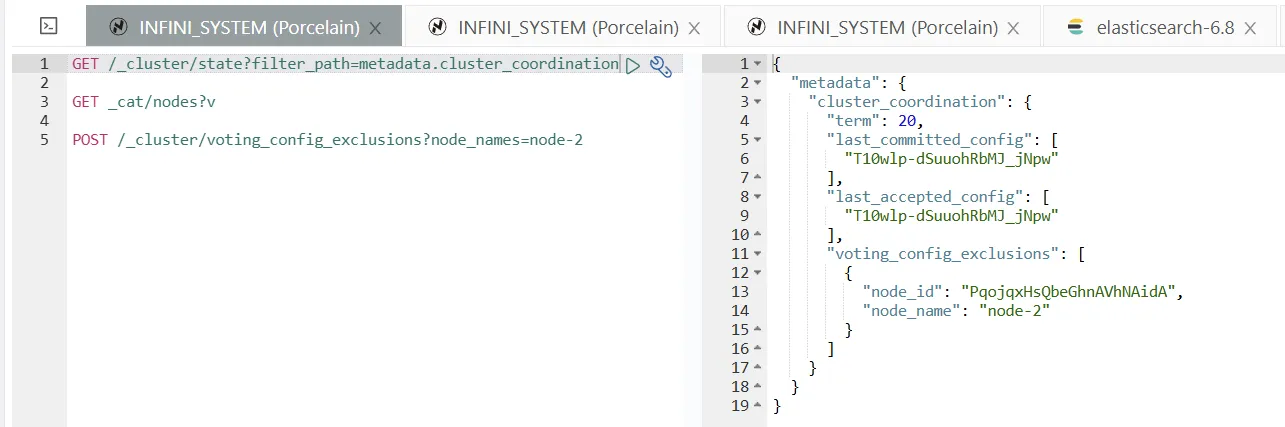Switch to the third INFINI_SYSTEM (Porcelain) tab
The height and width of the screenshot is (427, 1285).
click(882, 28)
